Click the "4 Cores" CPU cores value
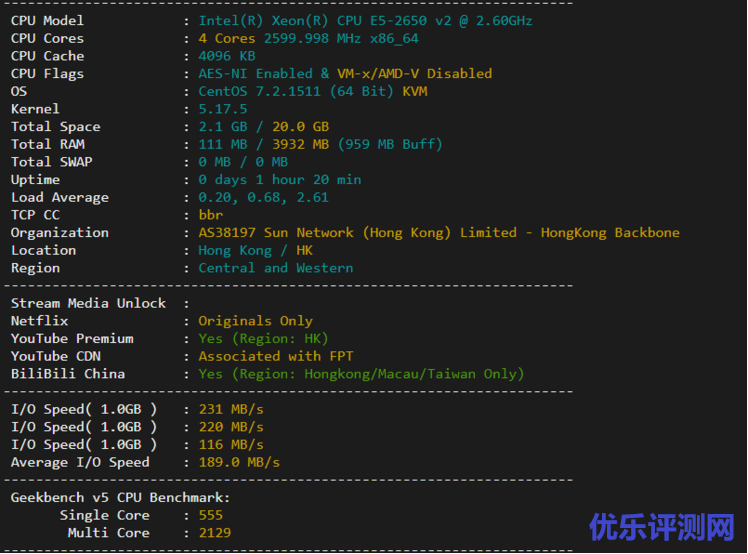This screenshot has width=748, height=554. (x=227, y=39)
